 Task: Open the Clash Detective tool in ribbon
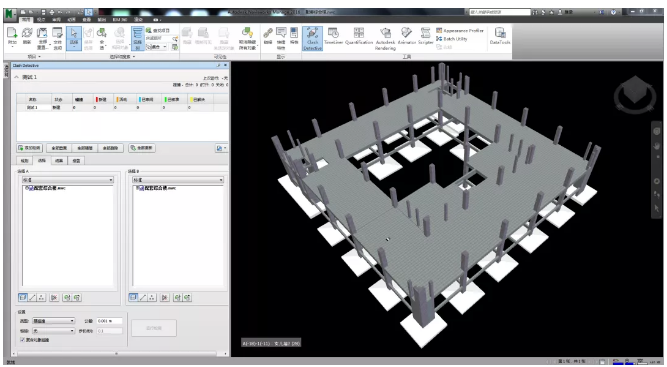pos(312,38)
